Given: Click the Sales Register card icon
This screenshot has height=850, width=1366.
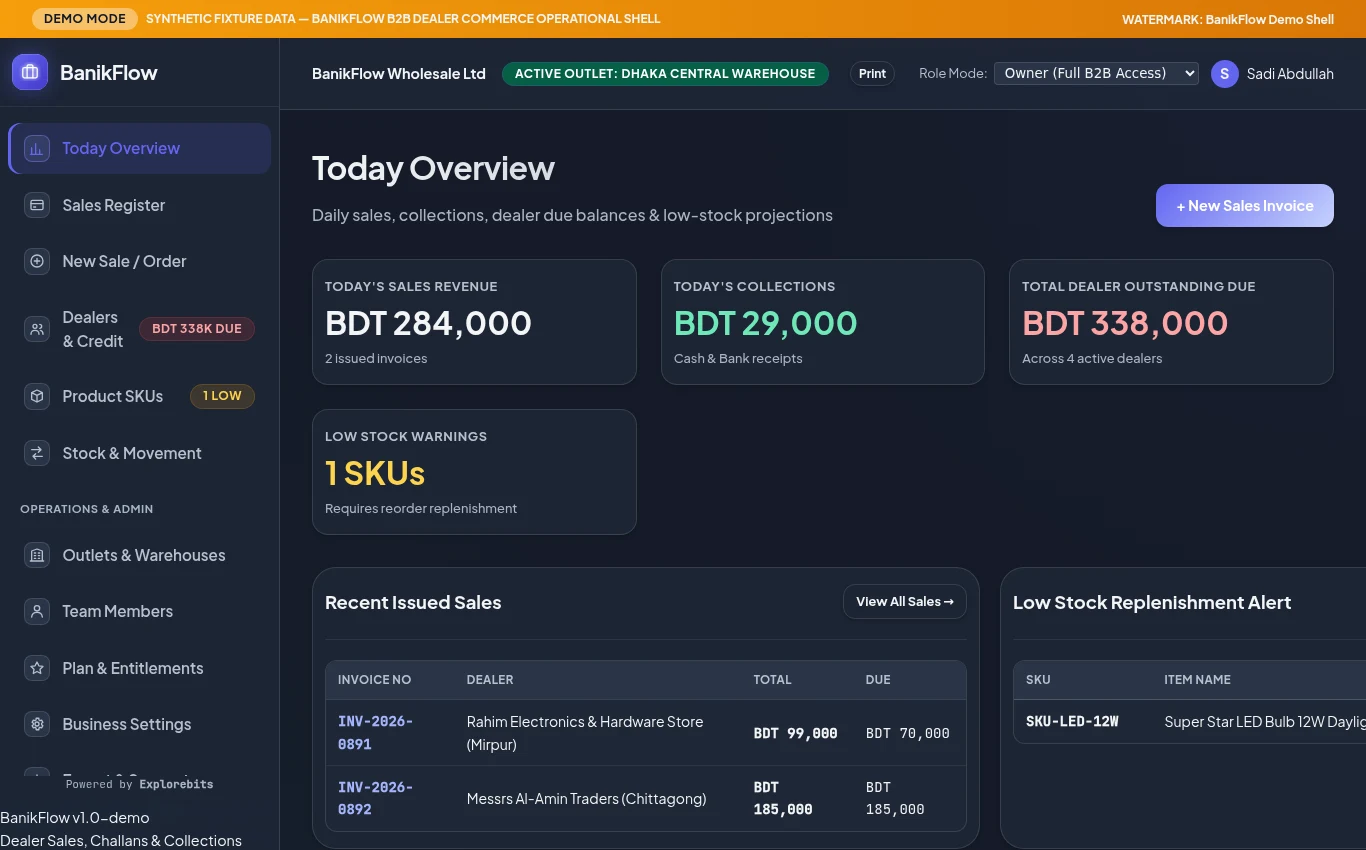Looking at the screenshot, I should (37, 205).
